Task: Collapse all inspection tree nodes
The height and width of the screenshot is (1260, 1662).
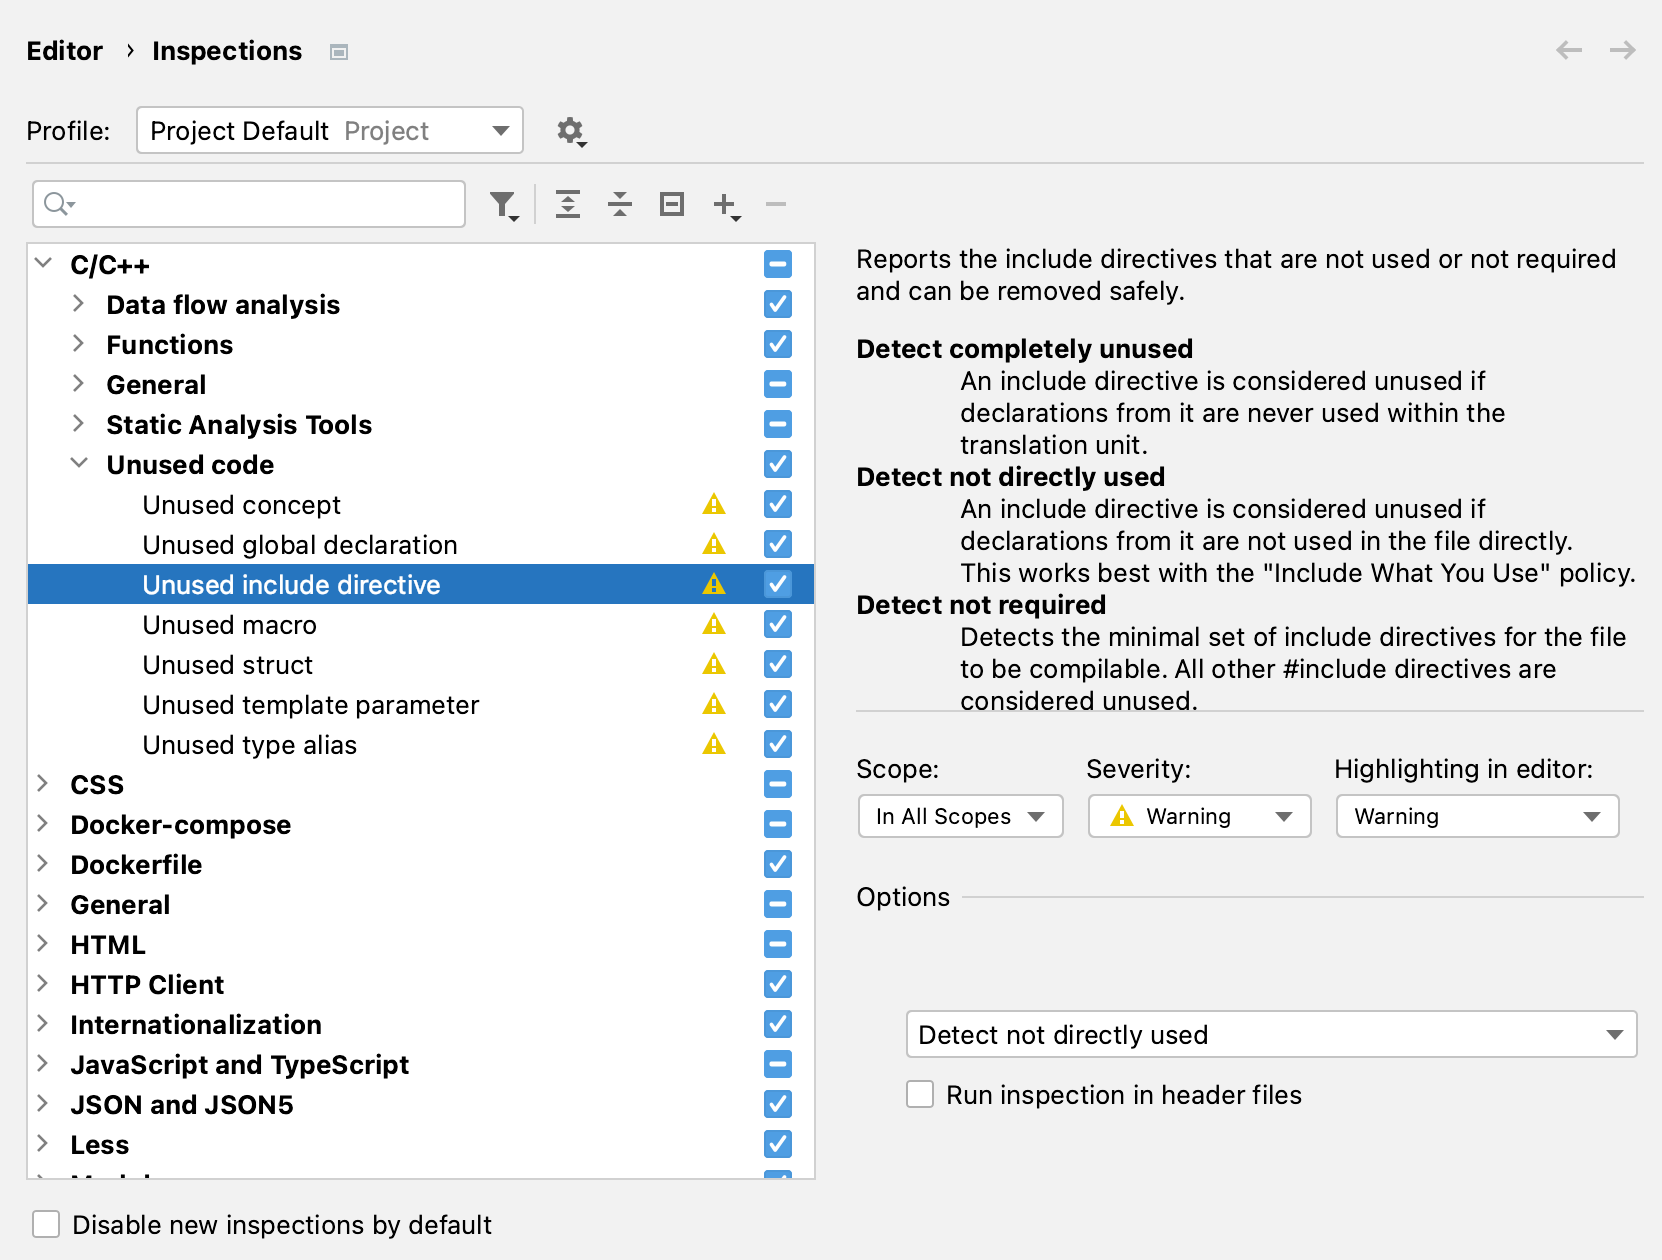Action: point(620,204)
